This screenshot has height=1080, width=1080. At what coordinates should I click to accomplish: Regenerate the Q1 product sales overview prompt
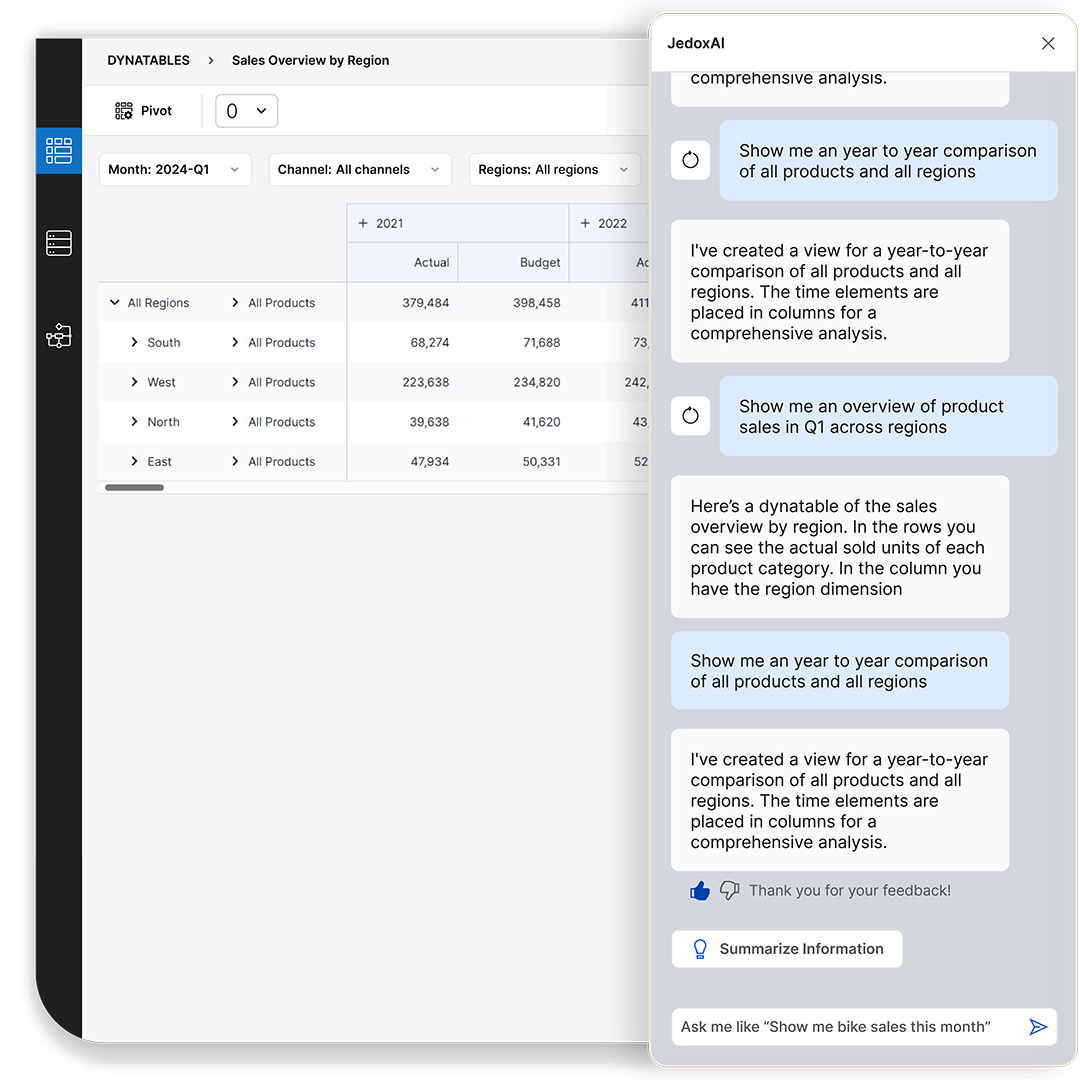(x=690, y=416)
